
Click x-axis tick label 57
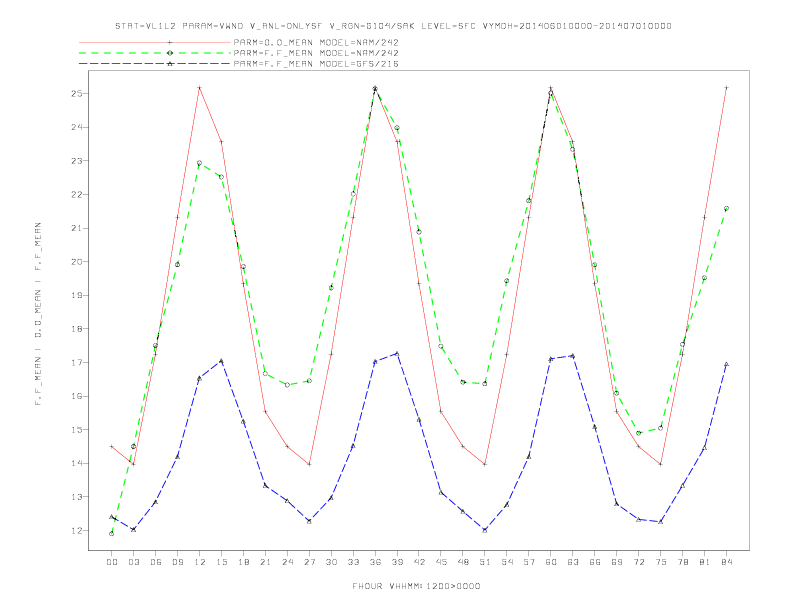[529, 562]
